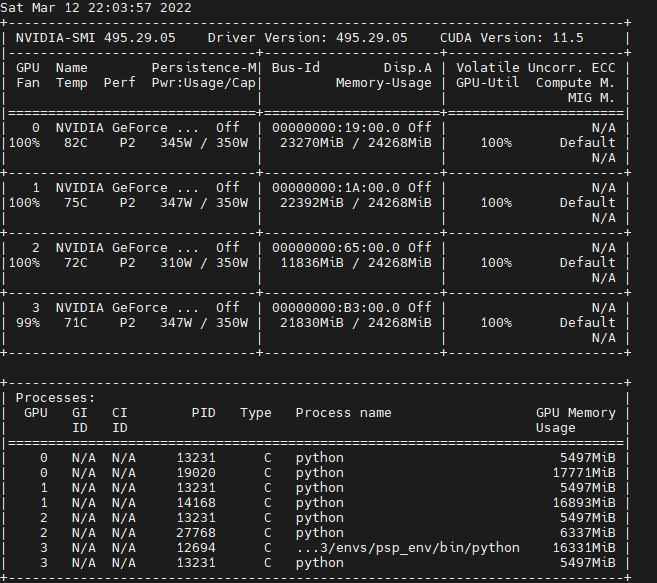
Task: Click memory usage '6337MiB'
Action: [587, 533]
